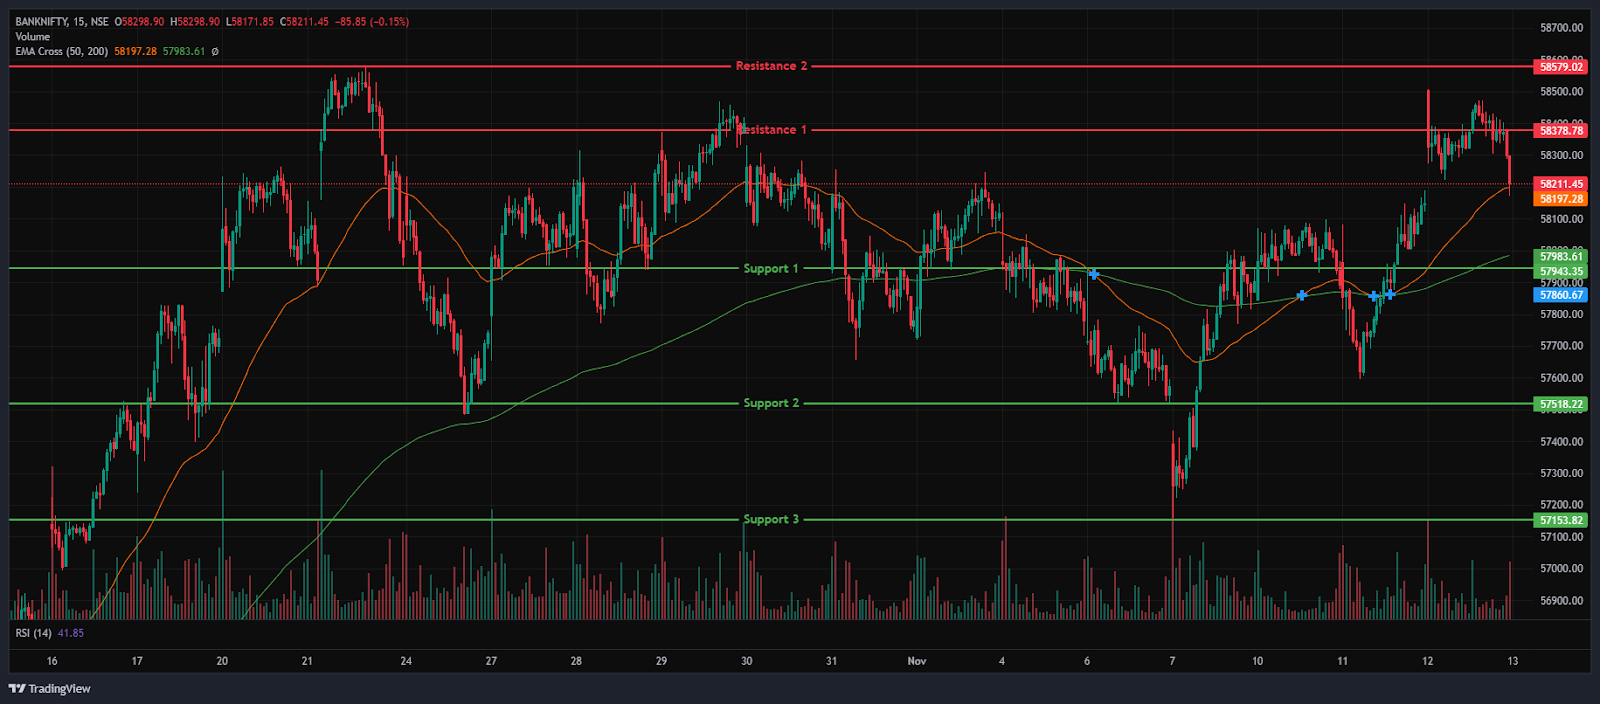The image size is (1600, 704).
Task: Select the orange 58197.28 EMA price tag
Action: (1561, 199)
